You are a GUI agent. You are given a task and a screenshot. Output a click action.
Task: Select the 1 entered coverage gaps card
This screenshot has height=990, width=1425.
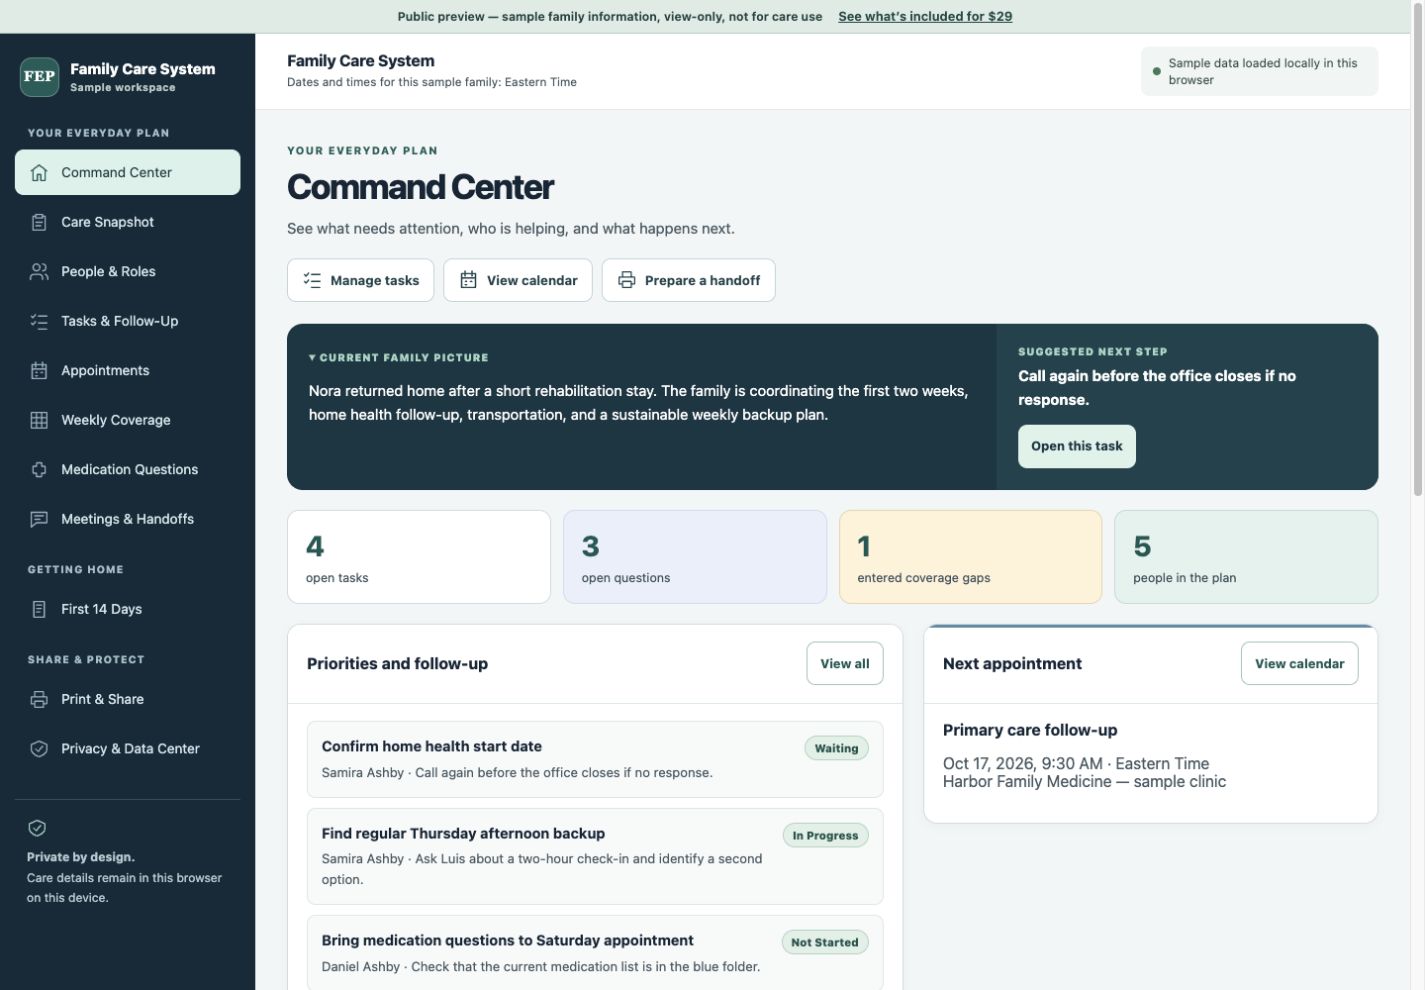tap(970, 557)
